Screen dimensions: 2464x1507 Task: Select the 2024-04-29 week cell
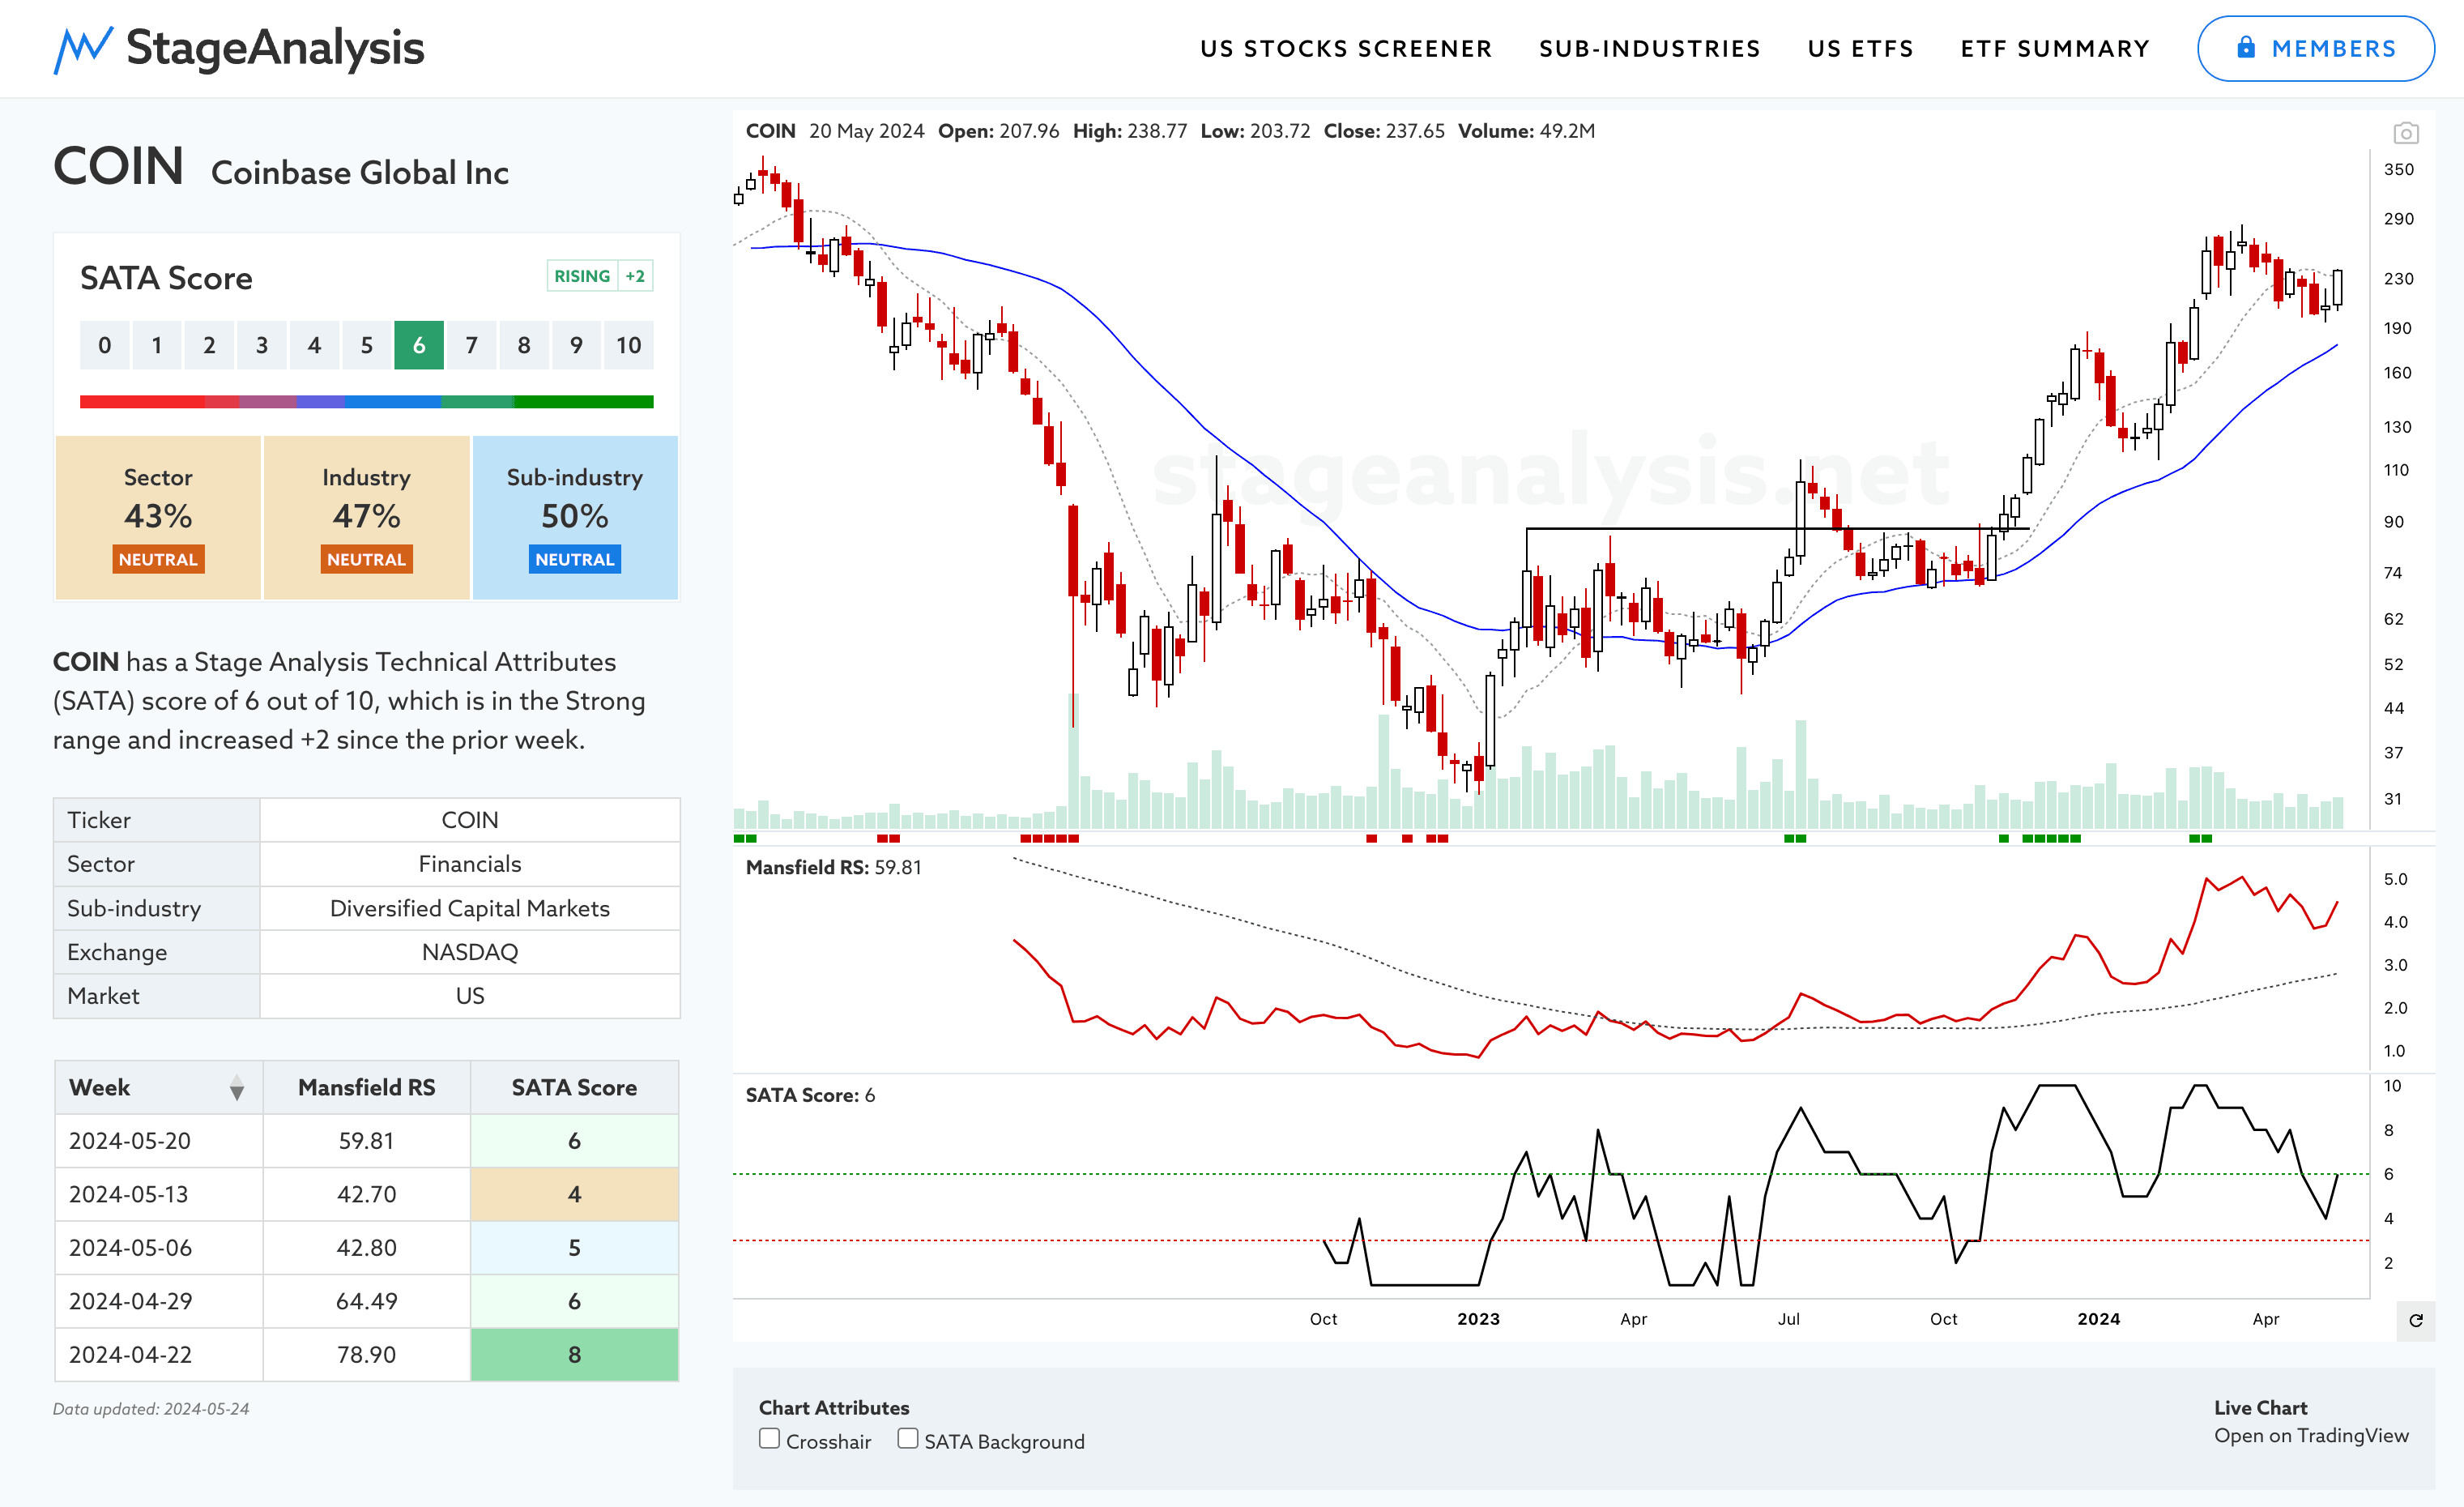158,1301
